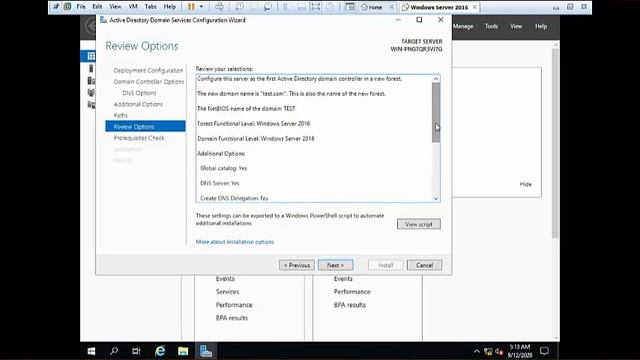Go to Paths step

click(x=120, y=116)
